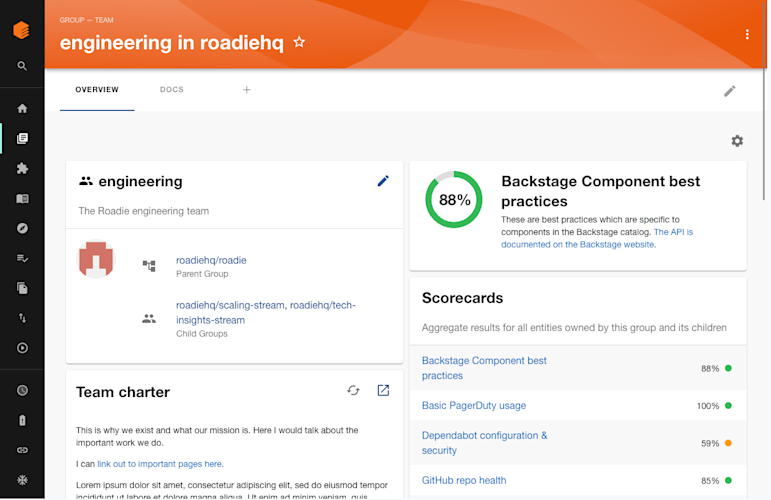Open Dependabot configuration & security scorecard
Image resolution: width=771 pixels, height=500 pixels.
click(x=484, y=443)
